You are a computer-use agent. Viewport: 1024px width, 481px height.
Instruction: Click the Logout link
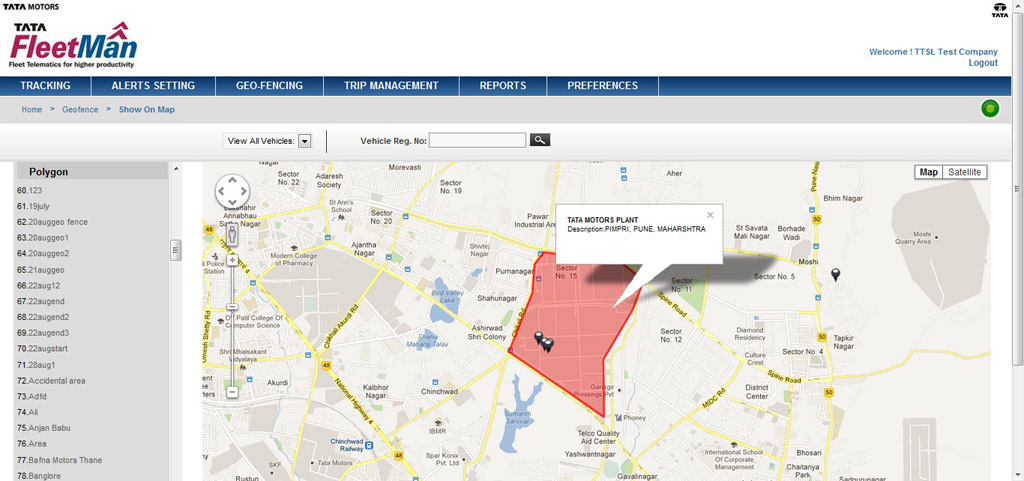pos(983,63)
